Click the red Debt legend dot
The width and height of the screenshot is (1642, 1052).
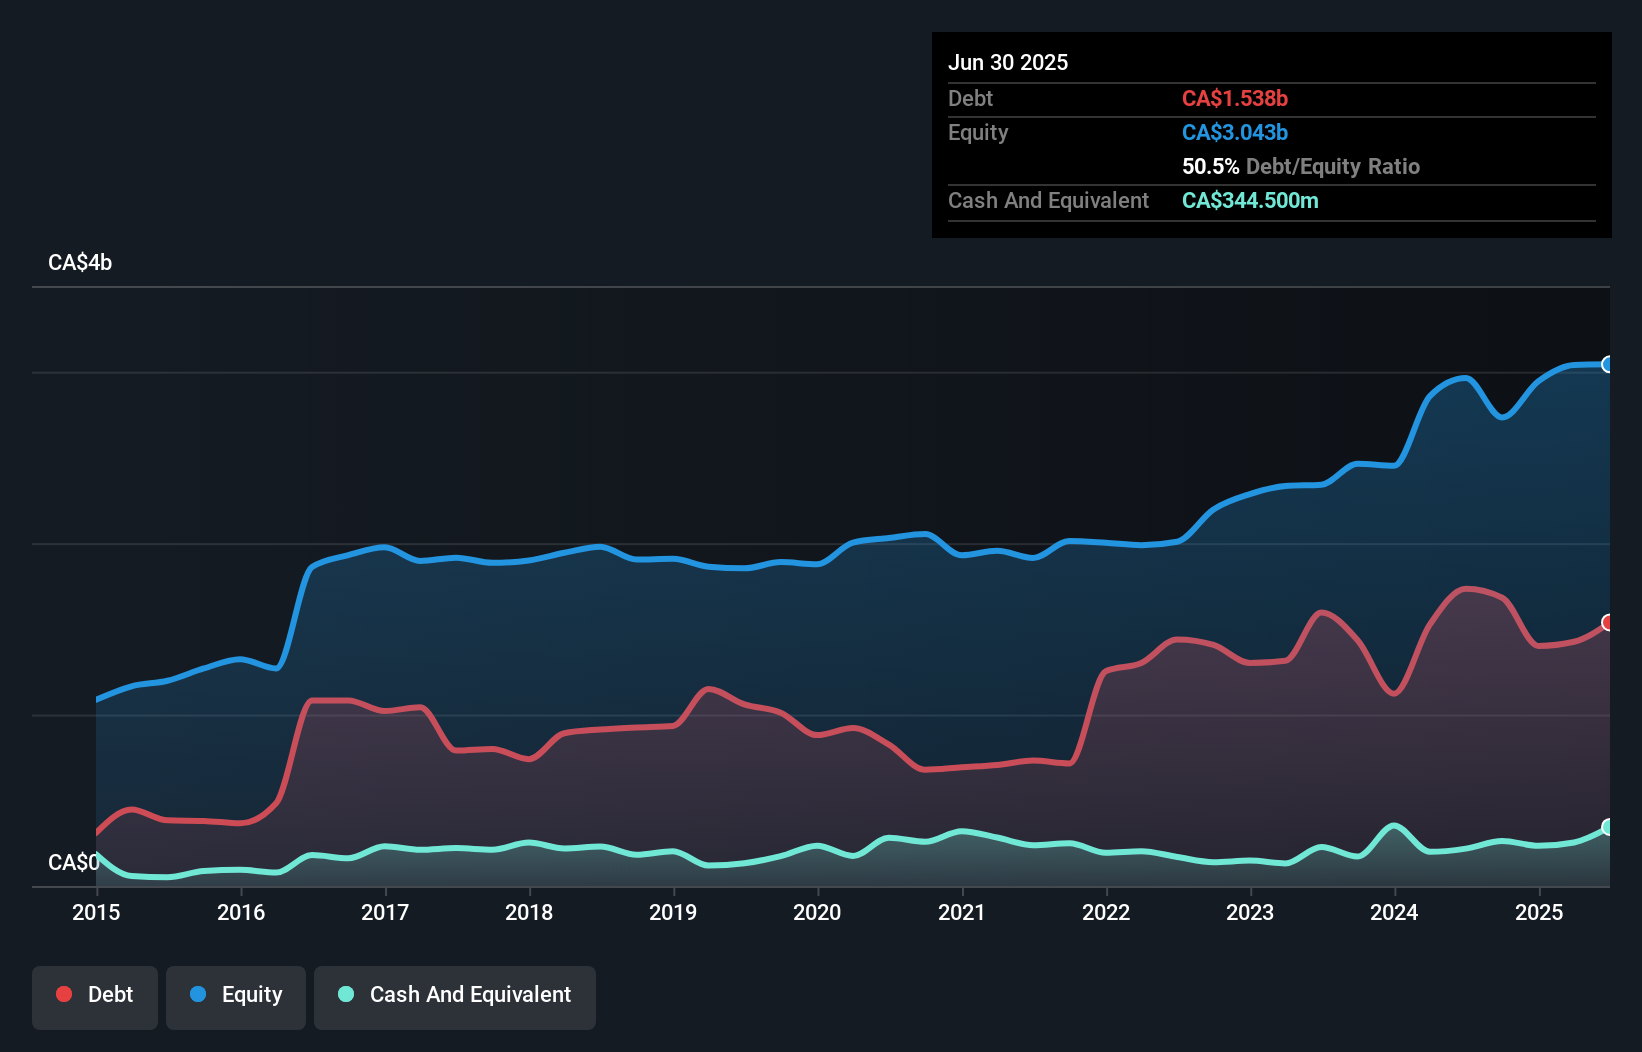coord(62,994)
